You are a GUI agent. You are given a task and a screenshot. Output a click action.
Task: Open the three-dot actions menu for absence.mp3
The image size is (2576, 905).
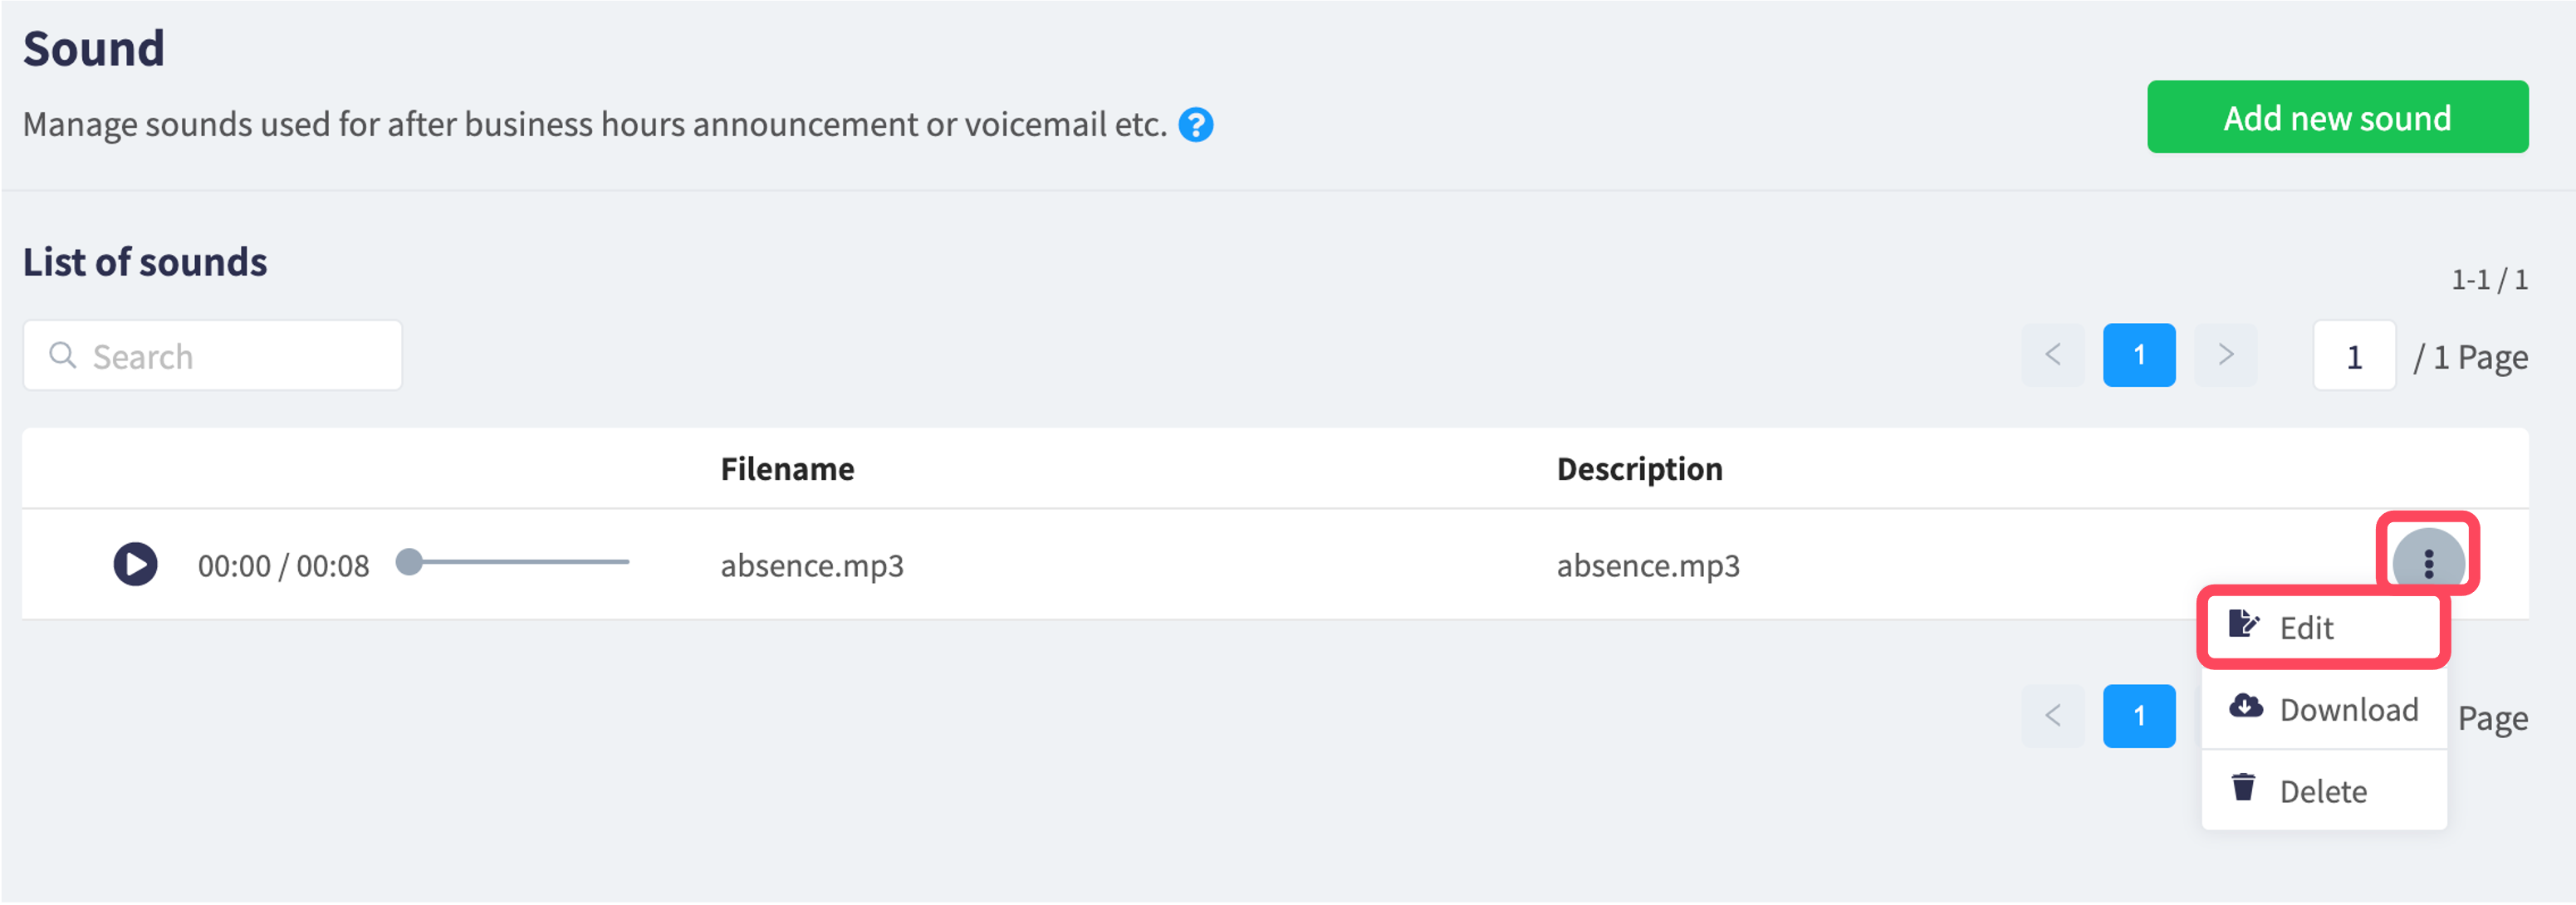pos(2428,563)
